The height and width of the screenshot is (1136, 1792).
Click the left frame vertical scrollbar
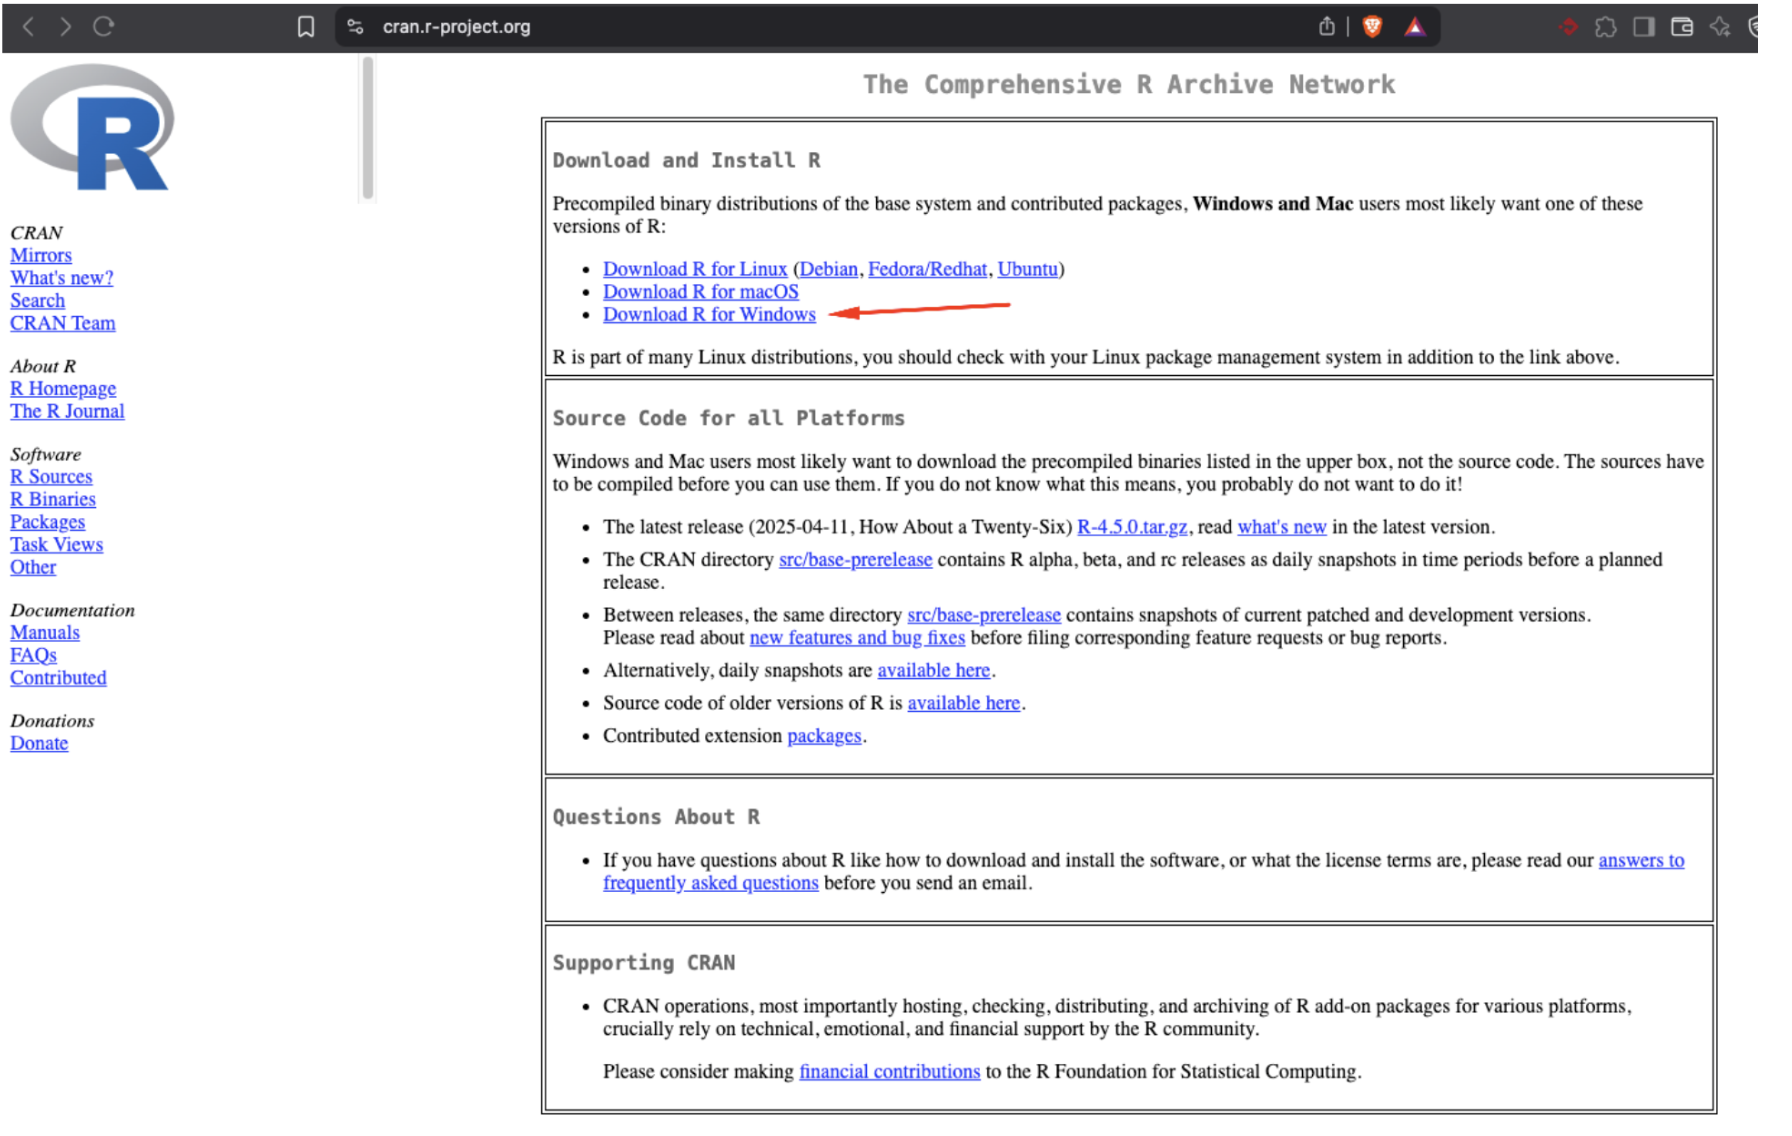click(368, 128)
